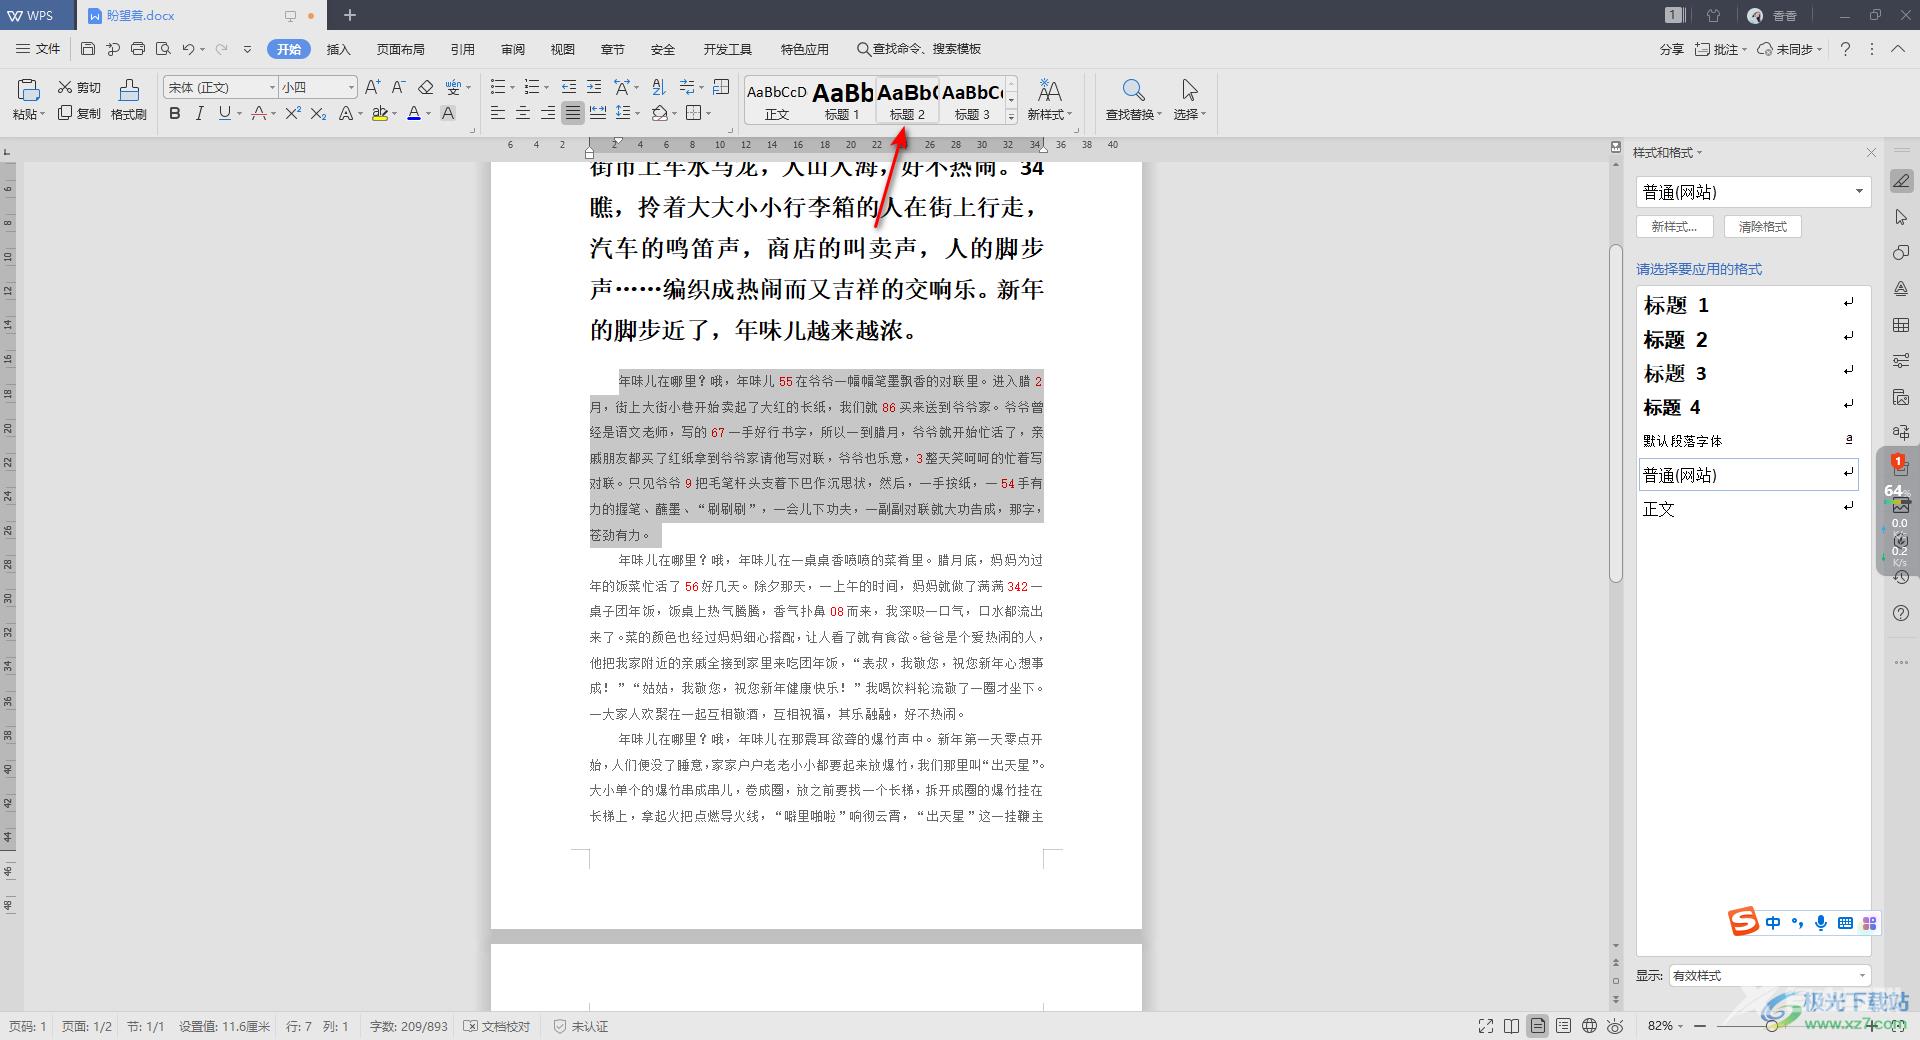Clear formatting with the eraser icon

pos(426,87)
